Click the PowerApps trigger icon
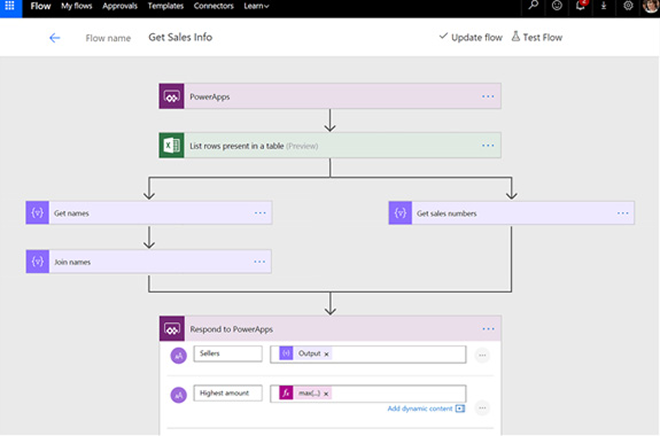The height and width of the screenshot is (436, 660). 171,96
